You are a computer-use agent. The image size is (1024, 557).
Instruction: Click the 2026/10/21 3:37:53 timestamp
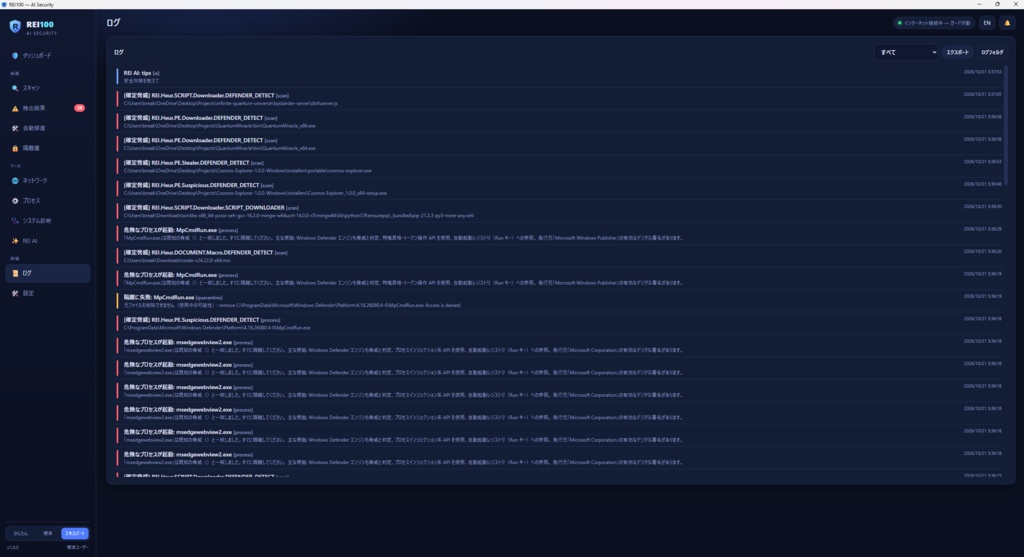(982, 72)
